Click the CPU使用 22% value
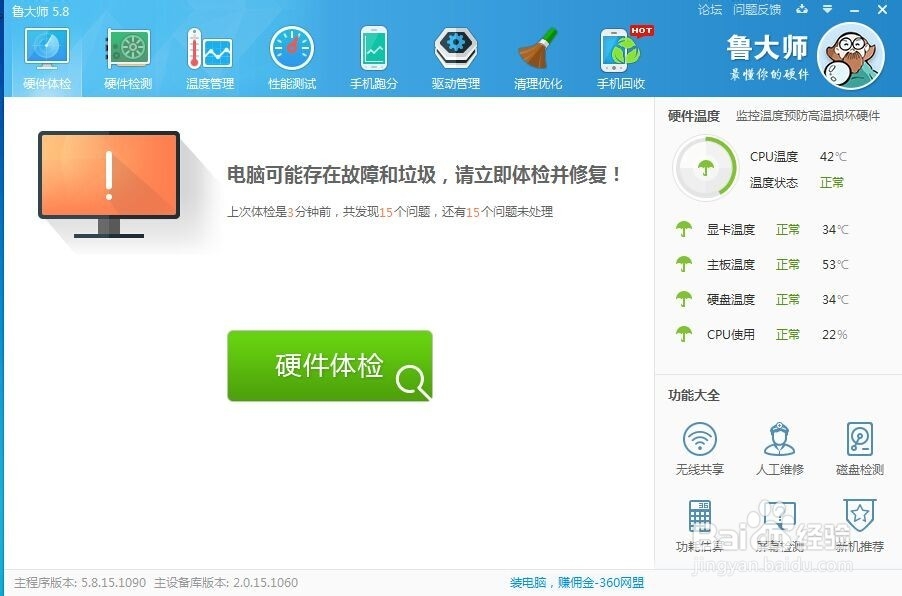902x596 pixels. (834, 334)
